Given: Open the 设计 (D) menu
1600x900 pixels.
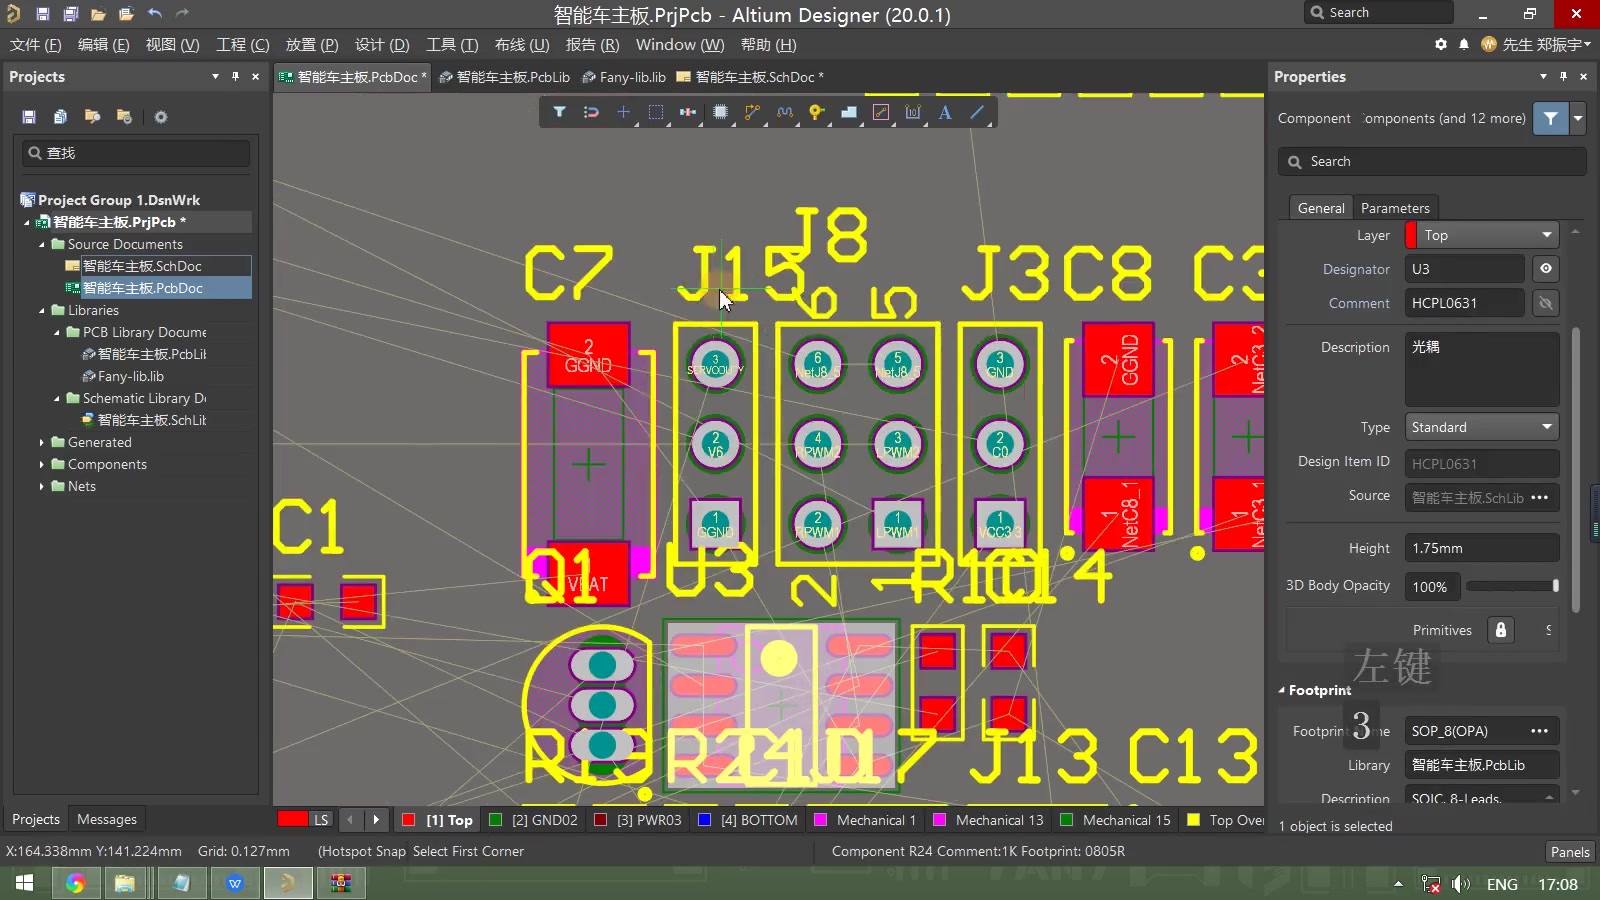Looking at the screenshot, I should point(382,45).
